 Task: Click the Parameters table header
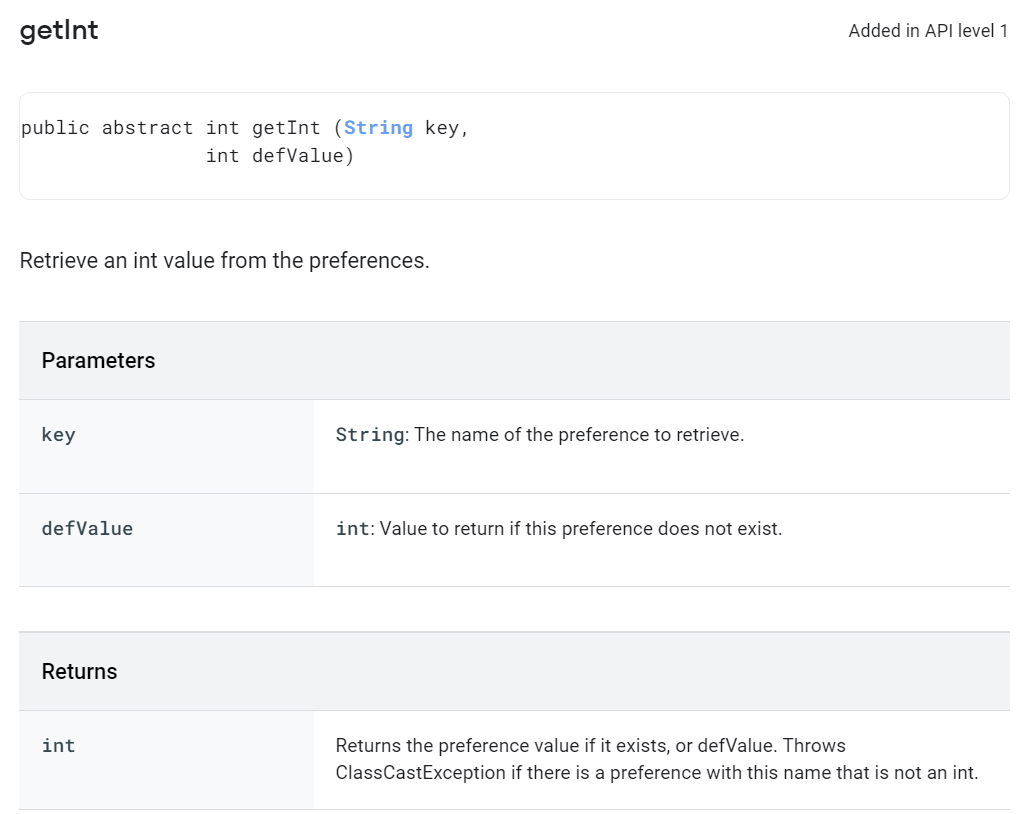tap(98, 361)
